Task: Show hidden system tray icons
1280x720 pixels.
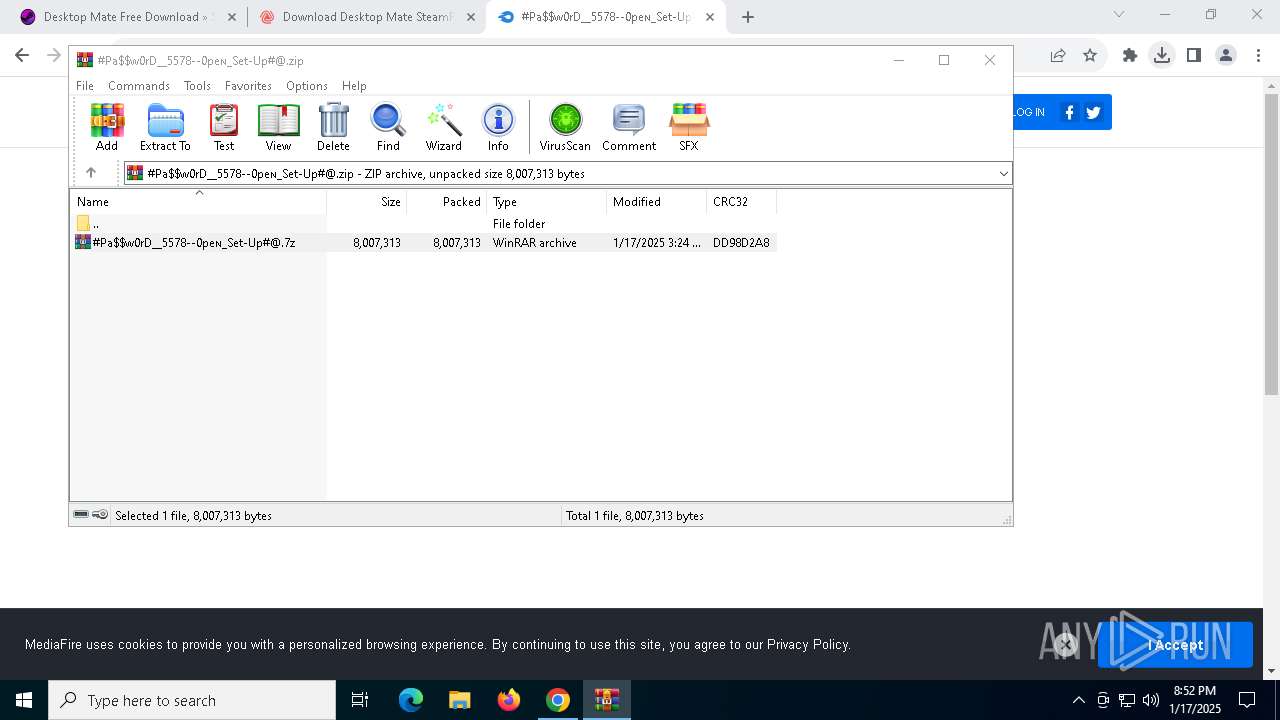Action: pos(1078,700)
